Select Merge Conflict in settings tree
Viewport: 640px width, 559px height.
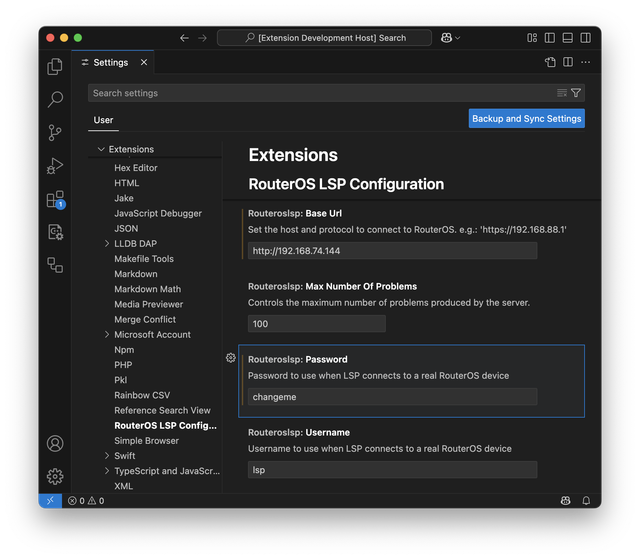145,319
